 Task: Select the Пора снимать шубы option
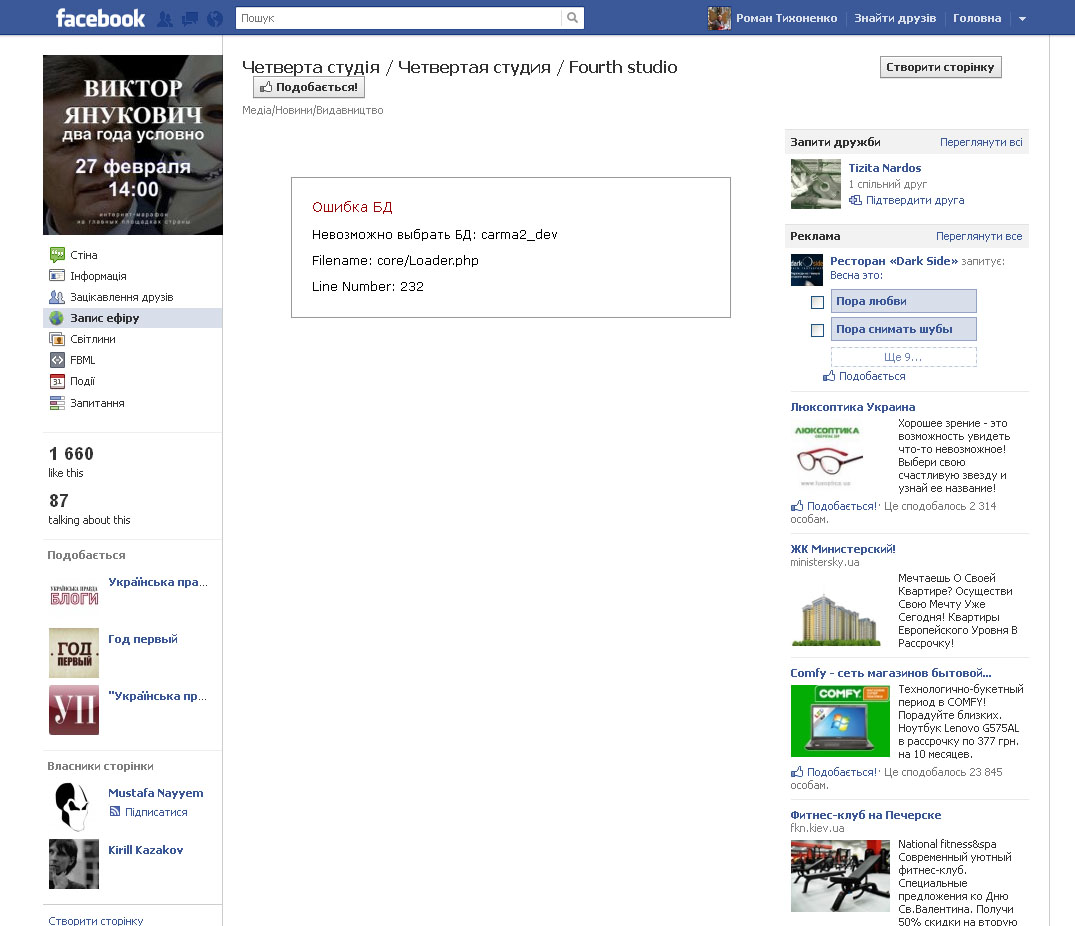pos(904,329)
